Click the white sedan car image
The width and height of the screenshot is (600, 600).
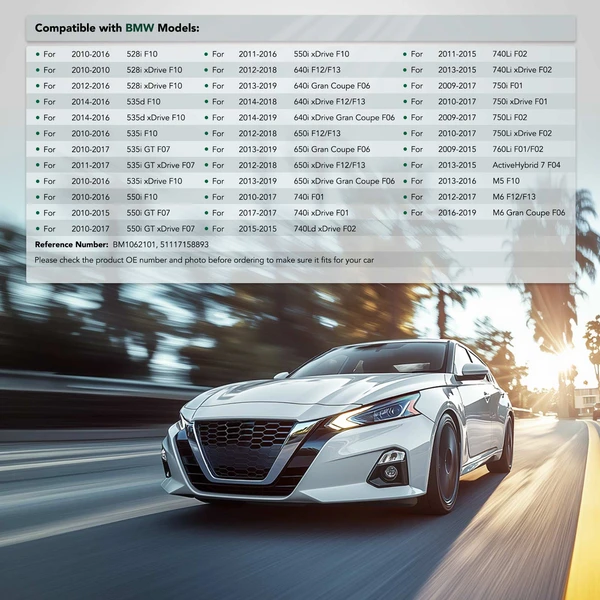[x=340, y=425]
